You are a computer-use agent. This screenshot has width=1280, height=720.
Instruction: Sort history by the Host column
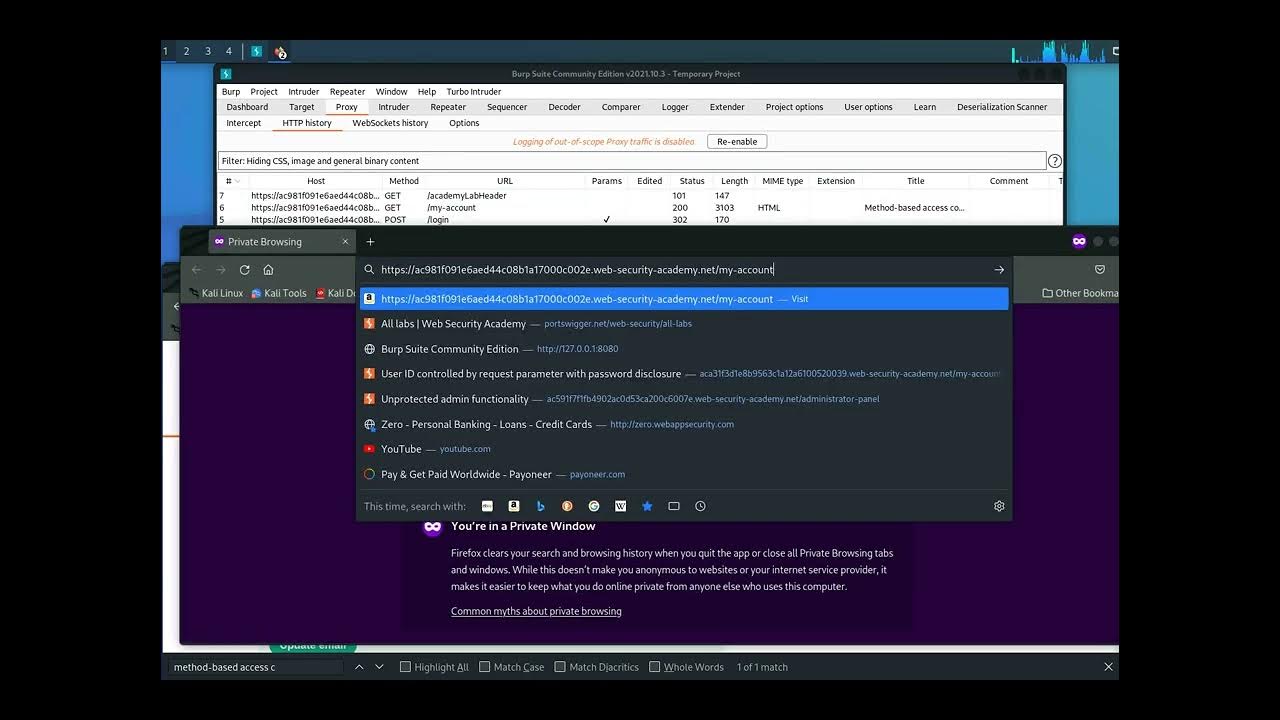point(316,181)
